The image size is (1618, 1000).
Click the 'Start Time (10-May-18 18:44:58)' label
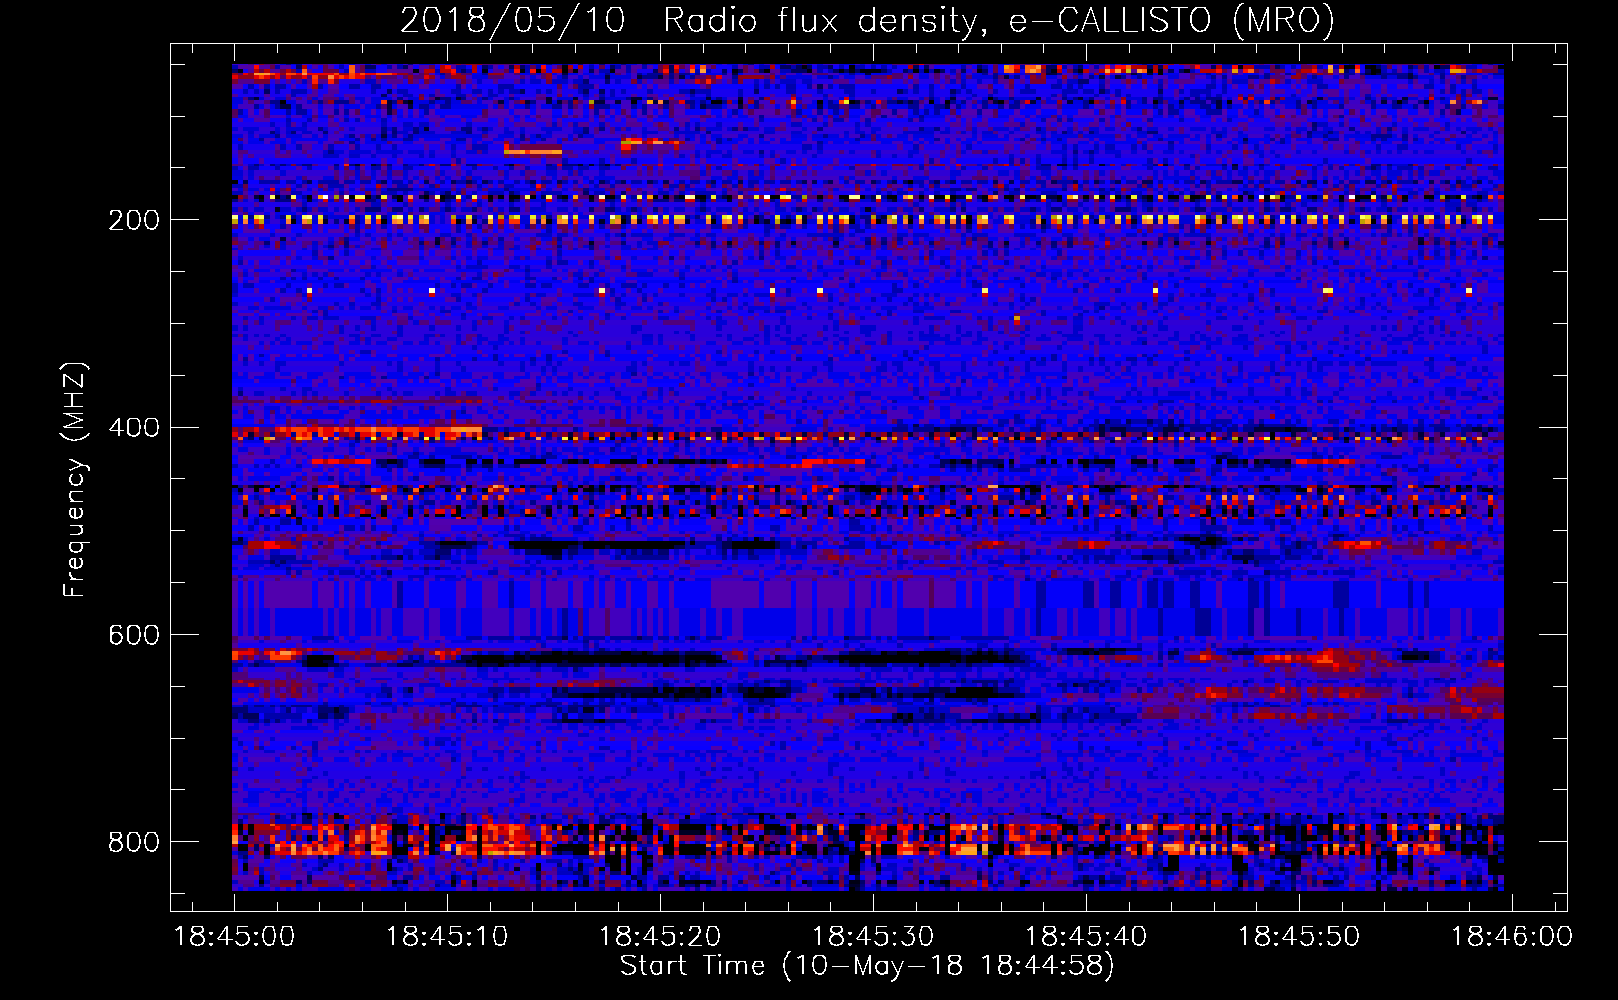coord(867,966)
